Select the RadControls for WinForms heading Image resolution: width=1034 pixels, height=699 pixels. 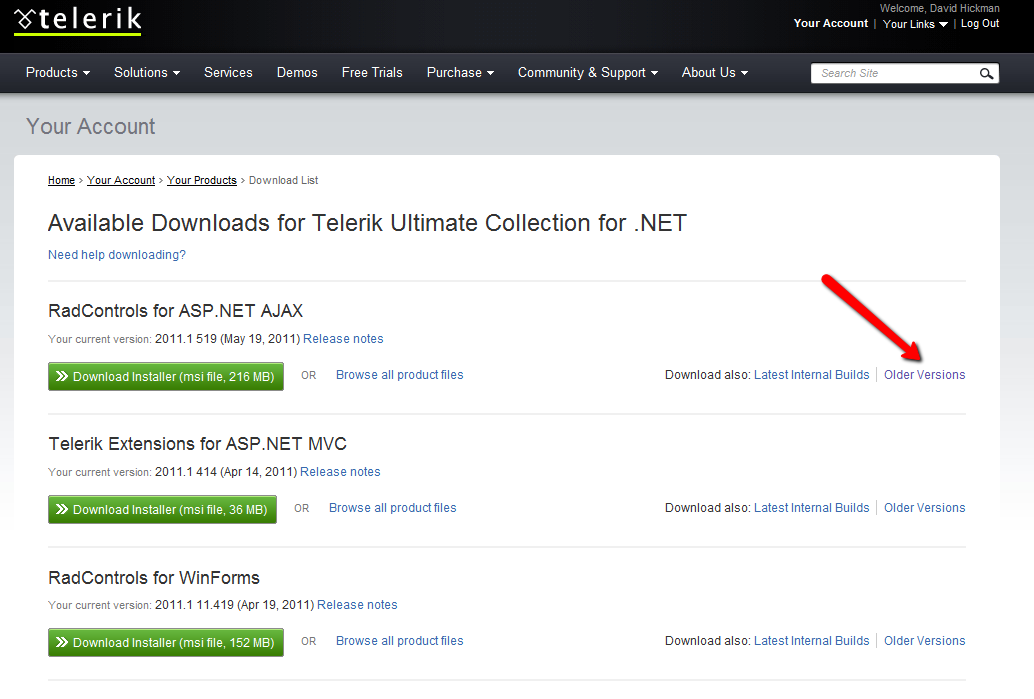point(154,578)
